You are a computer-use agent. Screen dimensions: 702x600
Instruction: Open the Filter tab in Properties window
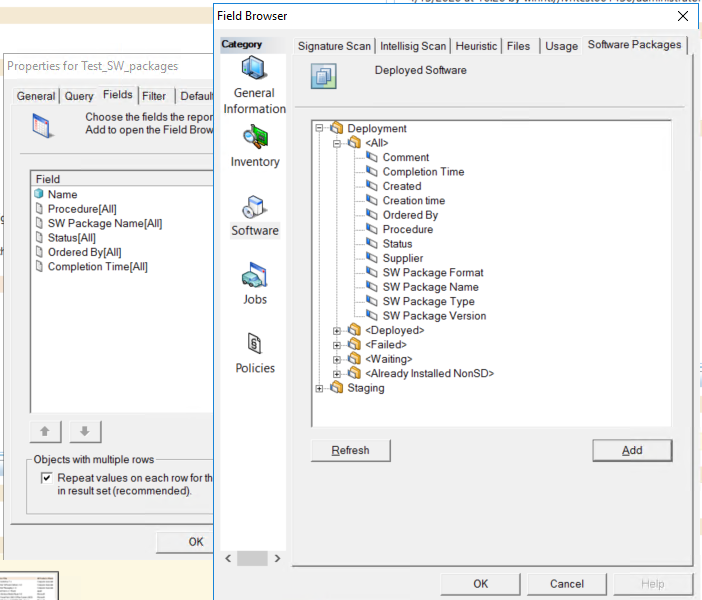[x=154, y=96]
